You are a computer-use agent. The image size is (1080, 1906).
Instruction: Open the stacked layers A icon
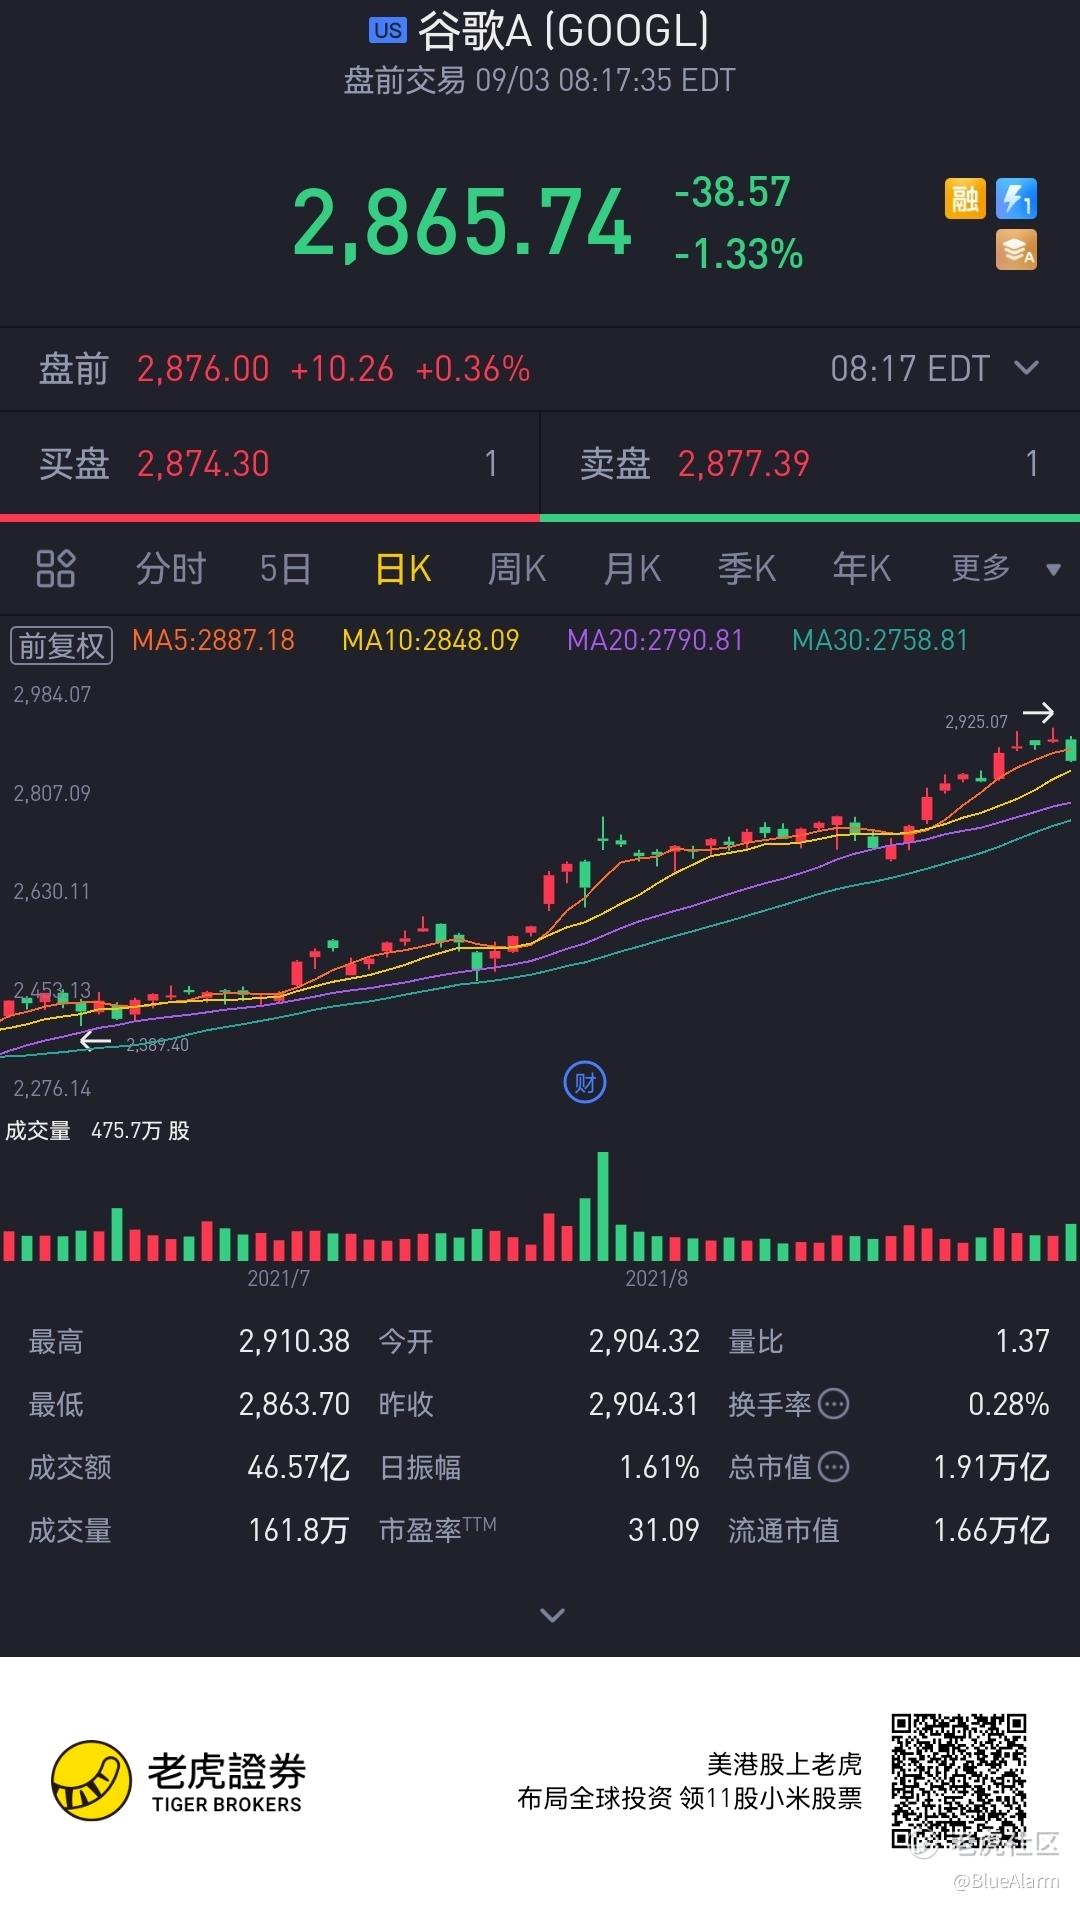point(1016,250)
